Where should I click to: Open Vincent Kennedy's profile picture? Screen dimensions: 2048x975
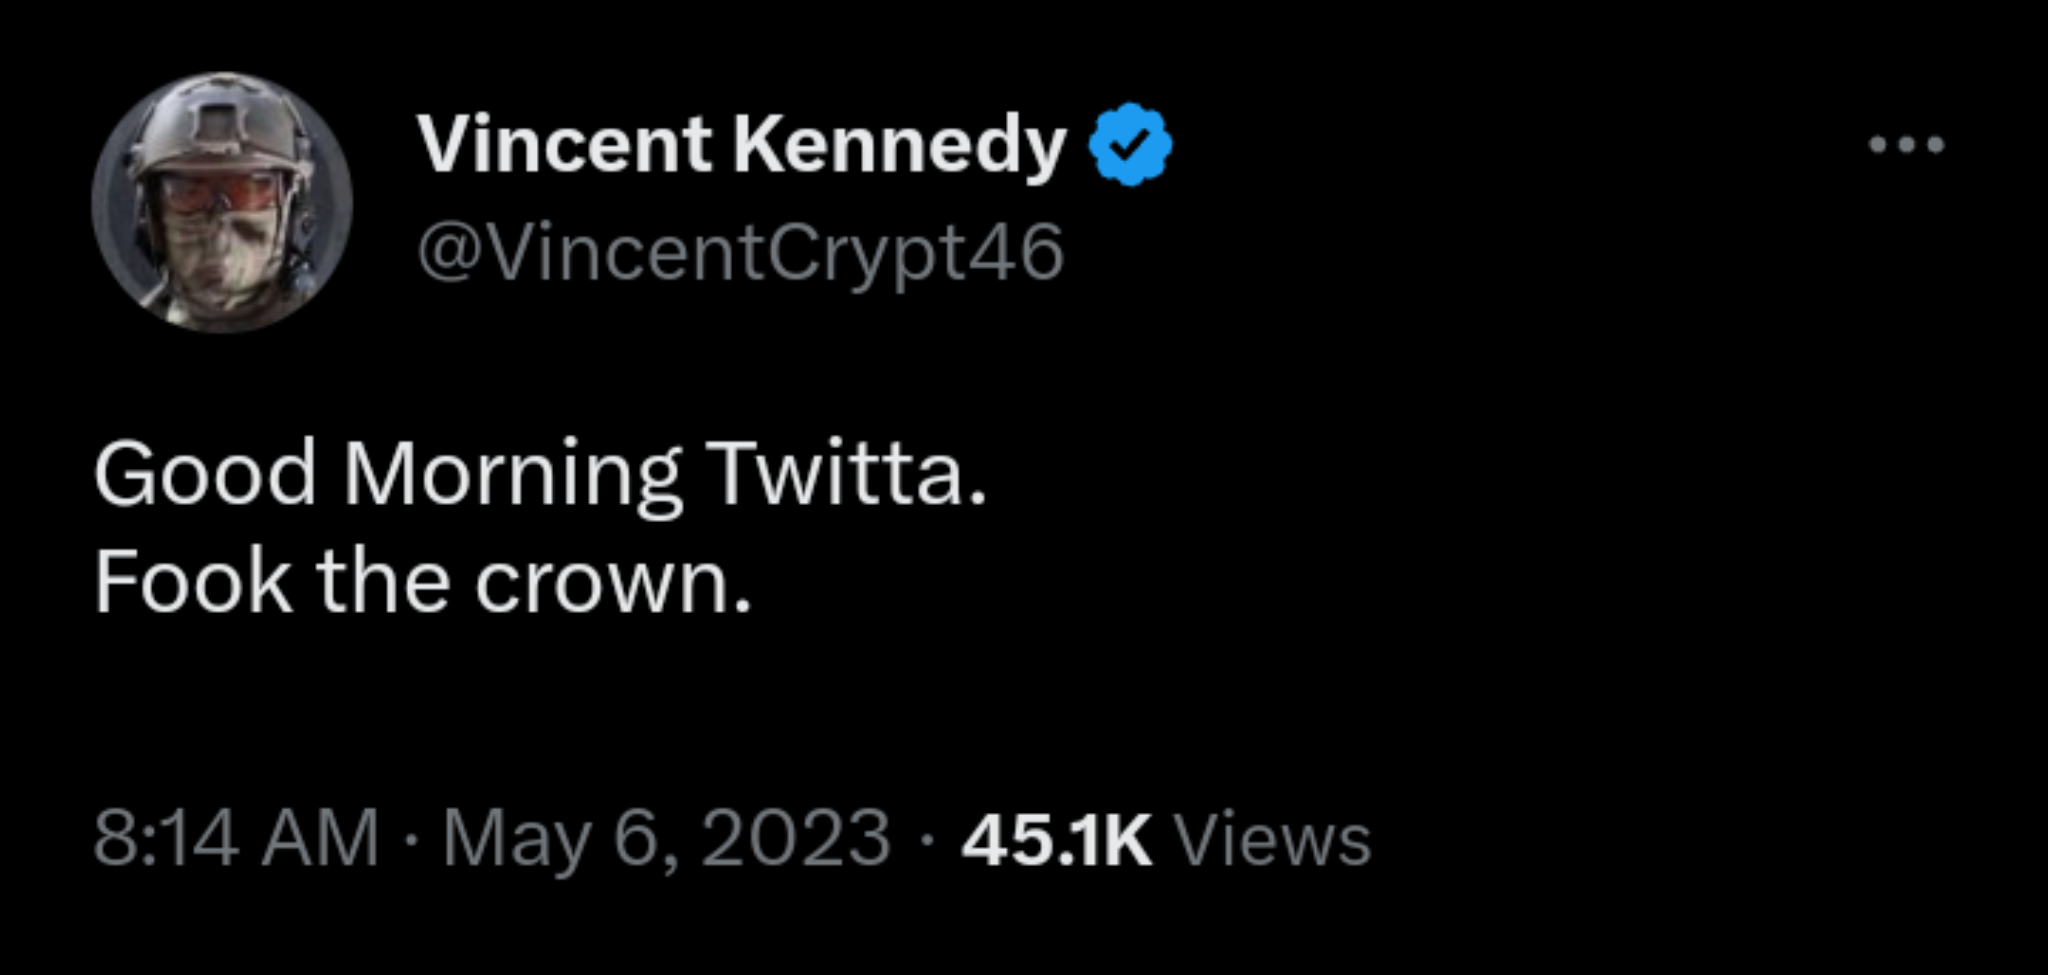click(222, 203)
